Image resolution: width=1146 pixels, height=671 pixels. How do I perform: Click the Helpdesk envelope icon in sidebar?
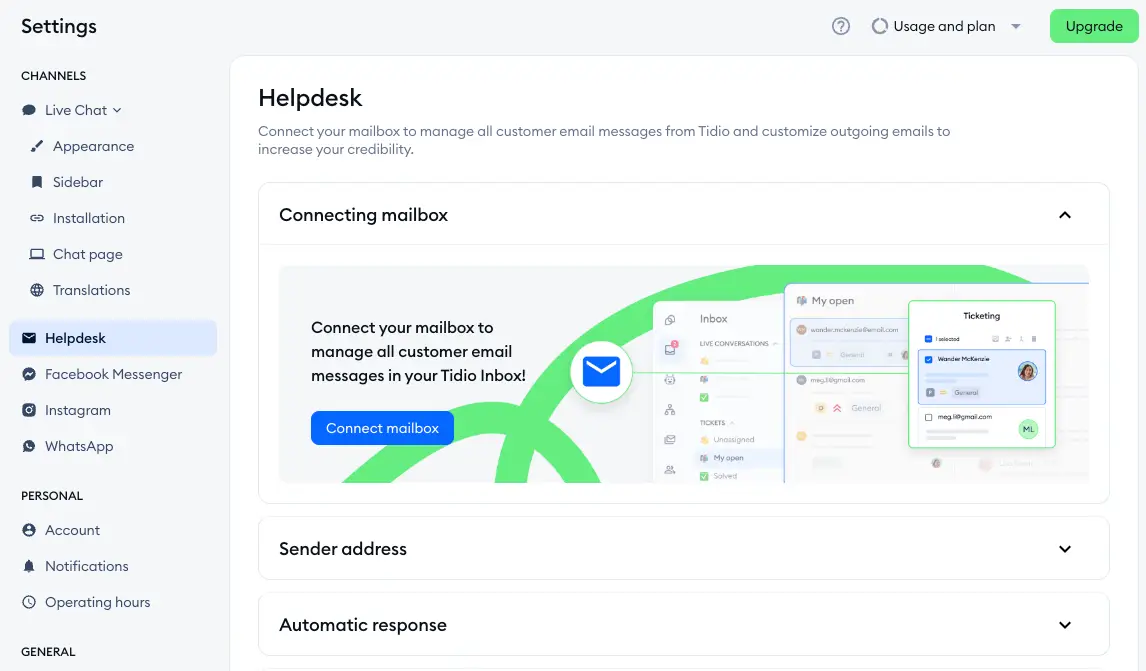[x=29, y=338]
